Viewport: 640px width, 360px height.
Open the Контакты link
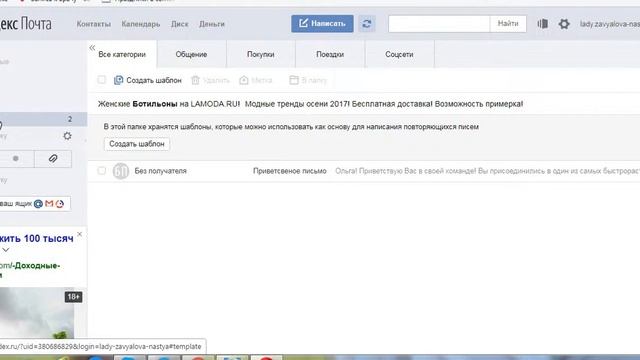[x=94, y=24]
